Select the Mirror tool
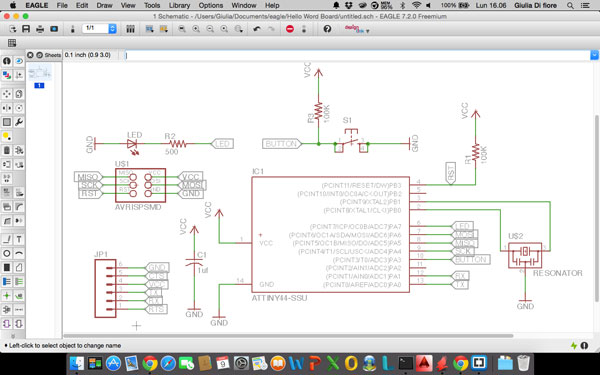600x375 pixels. pos(7,108)
